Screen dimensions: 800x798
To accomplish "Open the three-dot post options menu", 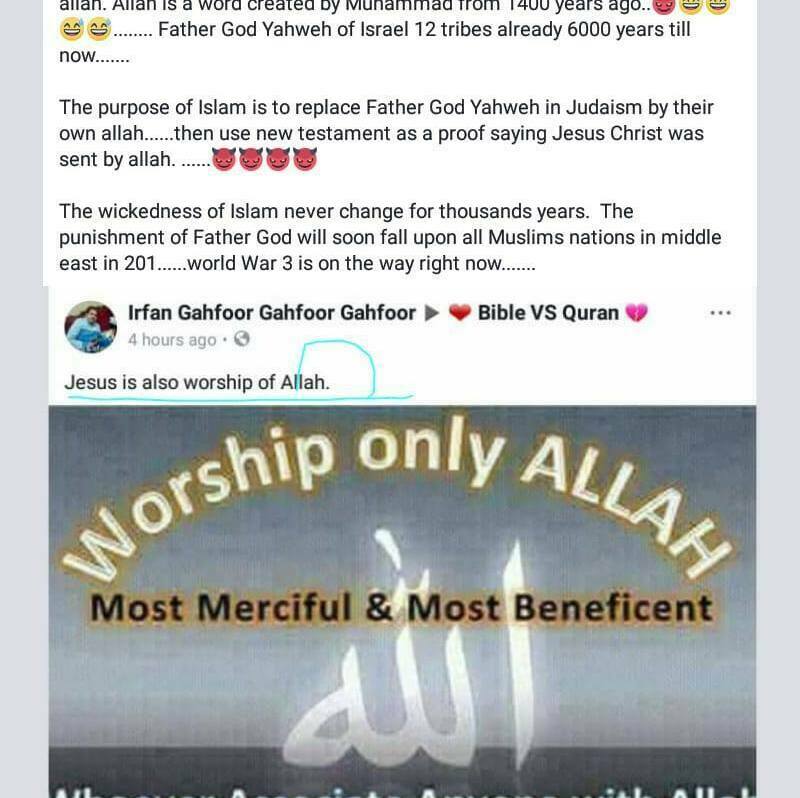I will pyautogui.click(x=720, y=313).
